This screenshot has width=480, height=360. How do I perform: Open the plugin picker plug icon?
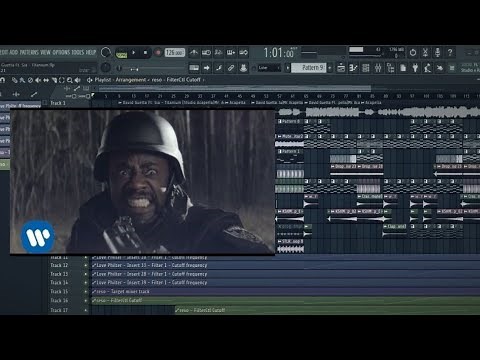(x=415, y=68)
